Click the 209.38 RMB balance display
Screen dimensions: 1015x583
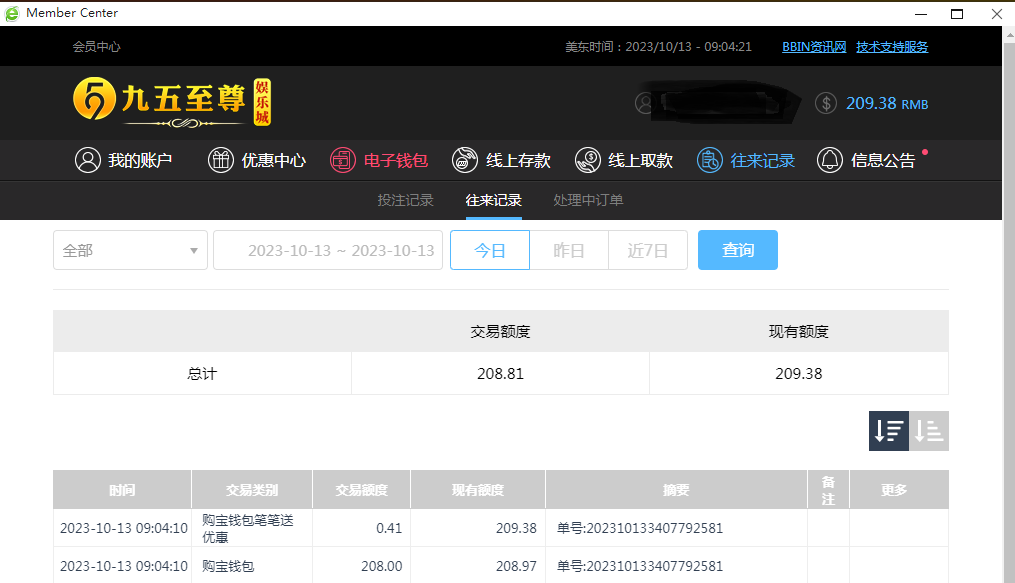tap(887, 104)
